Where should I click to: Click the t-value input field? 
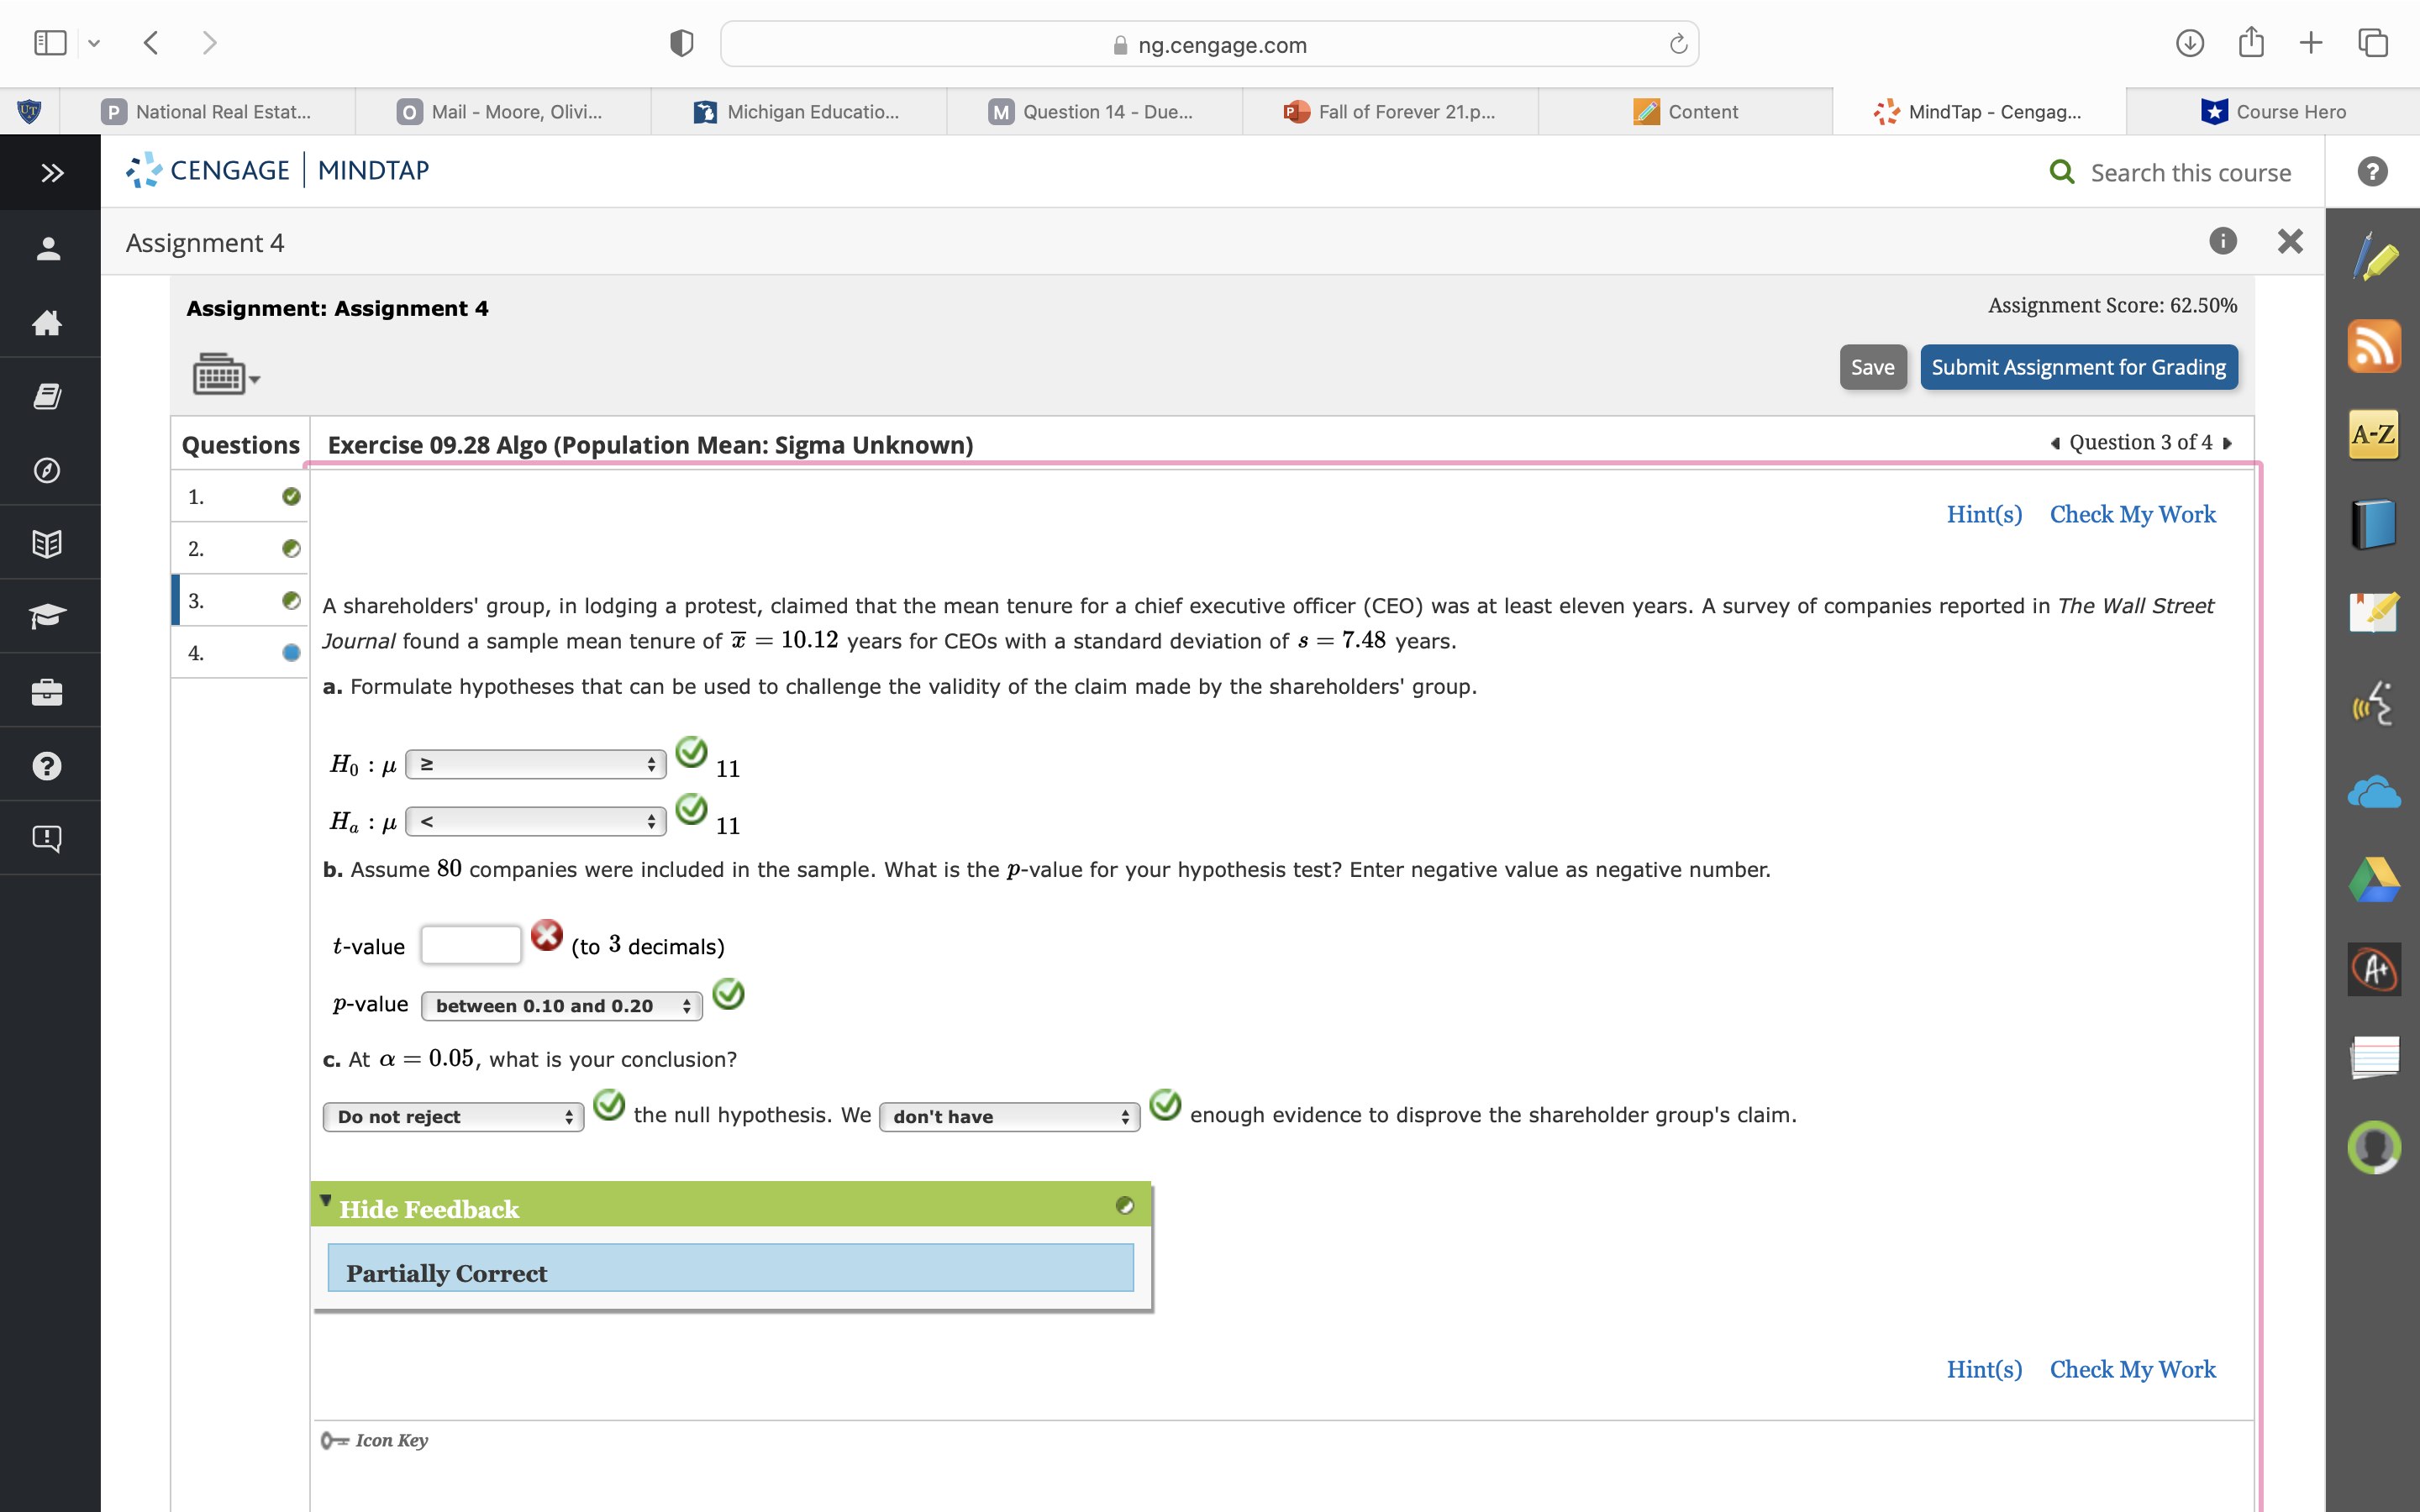[471, 944]
